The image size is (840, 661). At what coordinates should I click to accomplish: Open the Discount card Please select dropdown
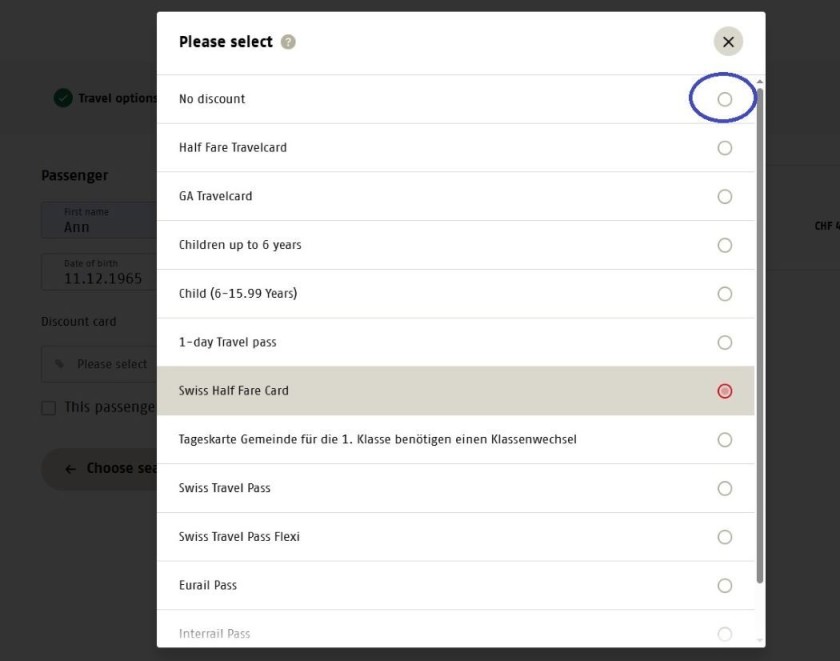click(100, 364)
